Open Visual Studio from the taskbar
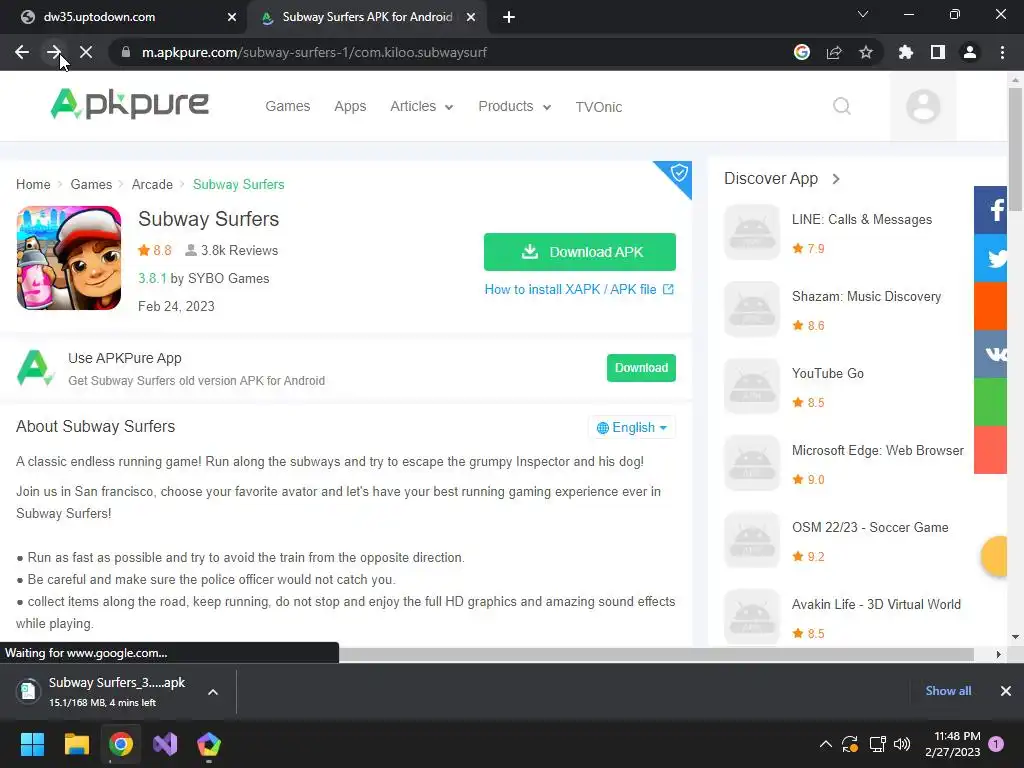1024x768 pixels. [165, 744]
